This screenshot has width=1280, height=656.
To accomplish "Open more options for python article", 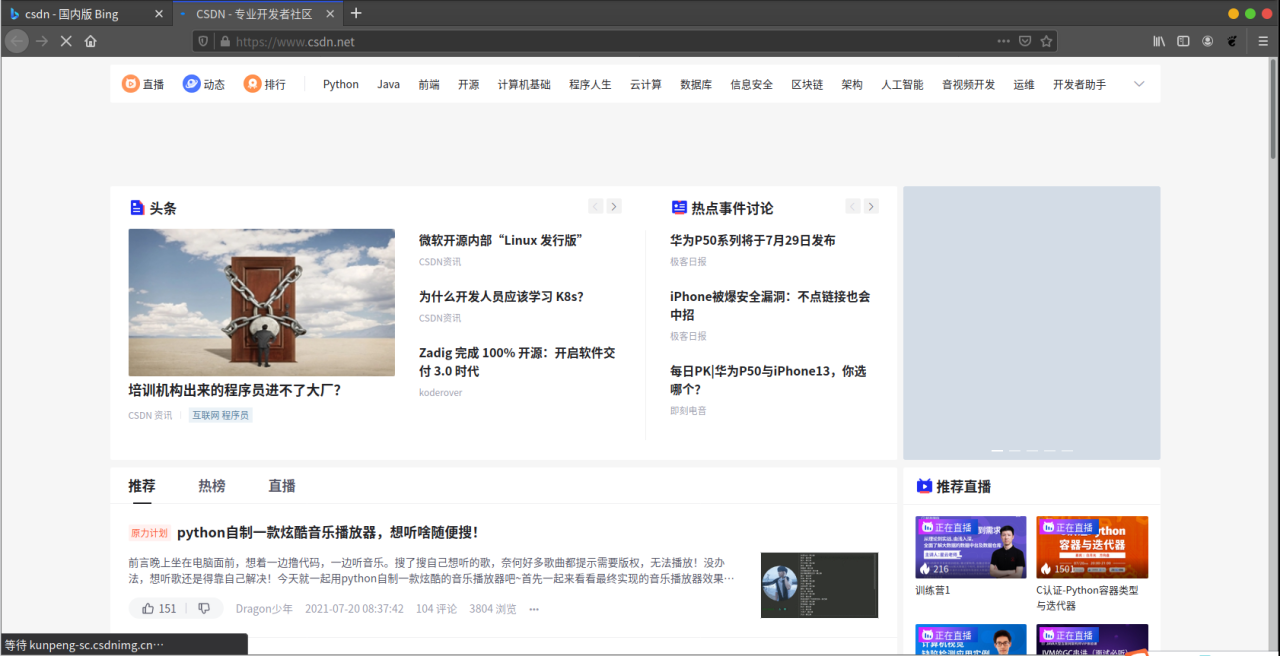I will coord(534,609).
